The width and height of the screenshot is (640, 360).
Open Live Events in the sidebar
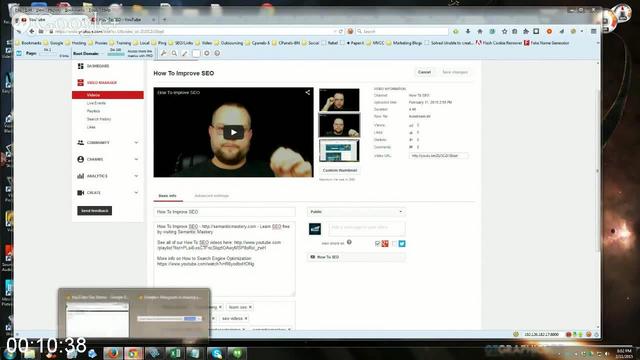click(96, 103)
